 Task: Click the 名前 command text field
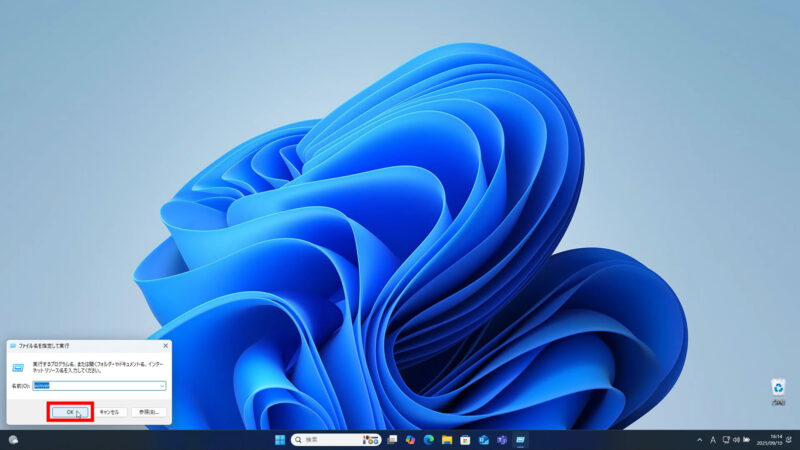[95, 385]
